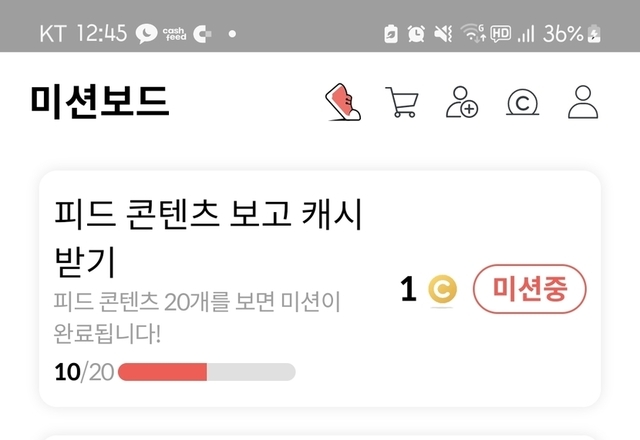The width and height of the screenshot is (640, 440).
Task: Tap the KakaoTalk notification icon
Action: pos(147,33)
